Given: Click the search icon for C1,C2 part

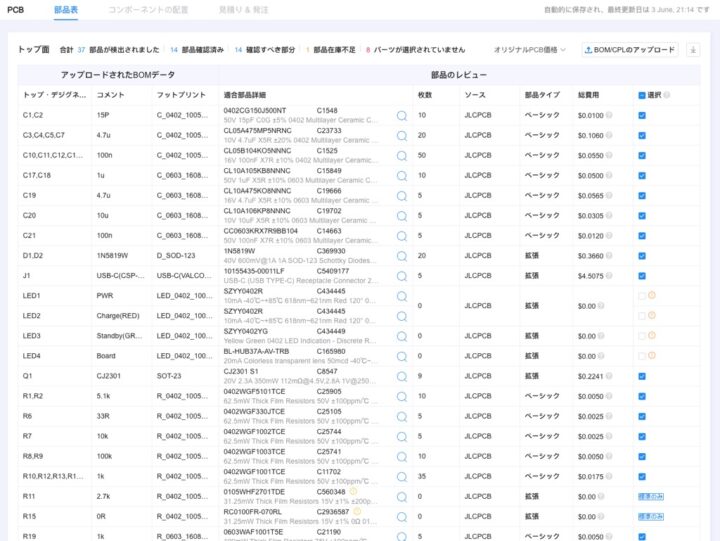Looking at the screenshot, I should click(402, 115).
